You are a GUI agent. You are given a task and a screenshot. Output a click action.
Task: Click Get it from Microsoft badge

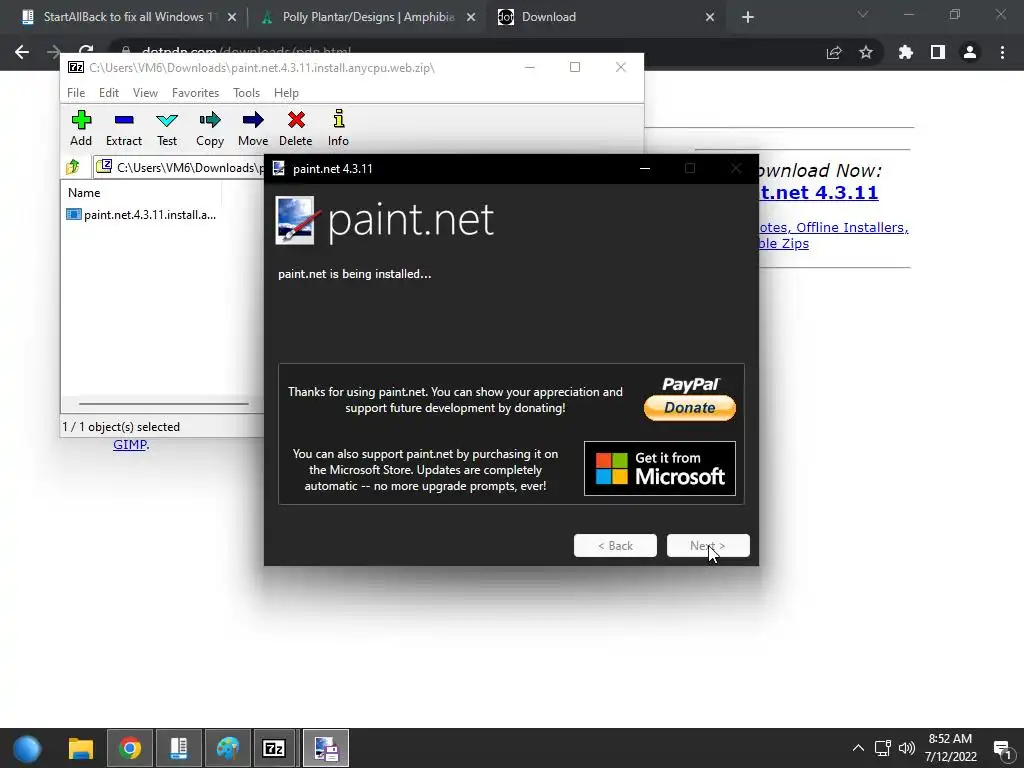[660, 468]
